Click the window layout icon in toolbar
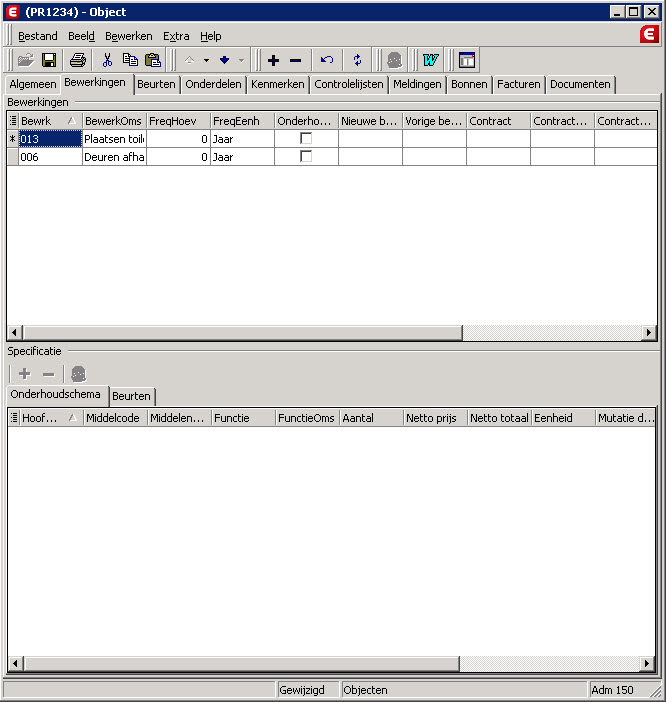 point(467,60)
